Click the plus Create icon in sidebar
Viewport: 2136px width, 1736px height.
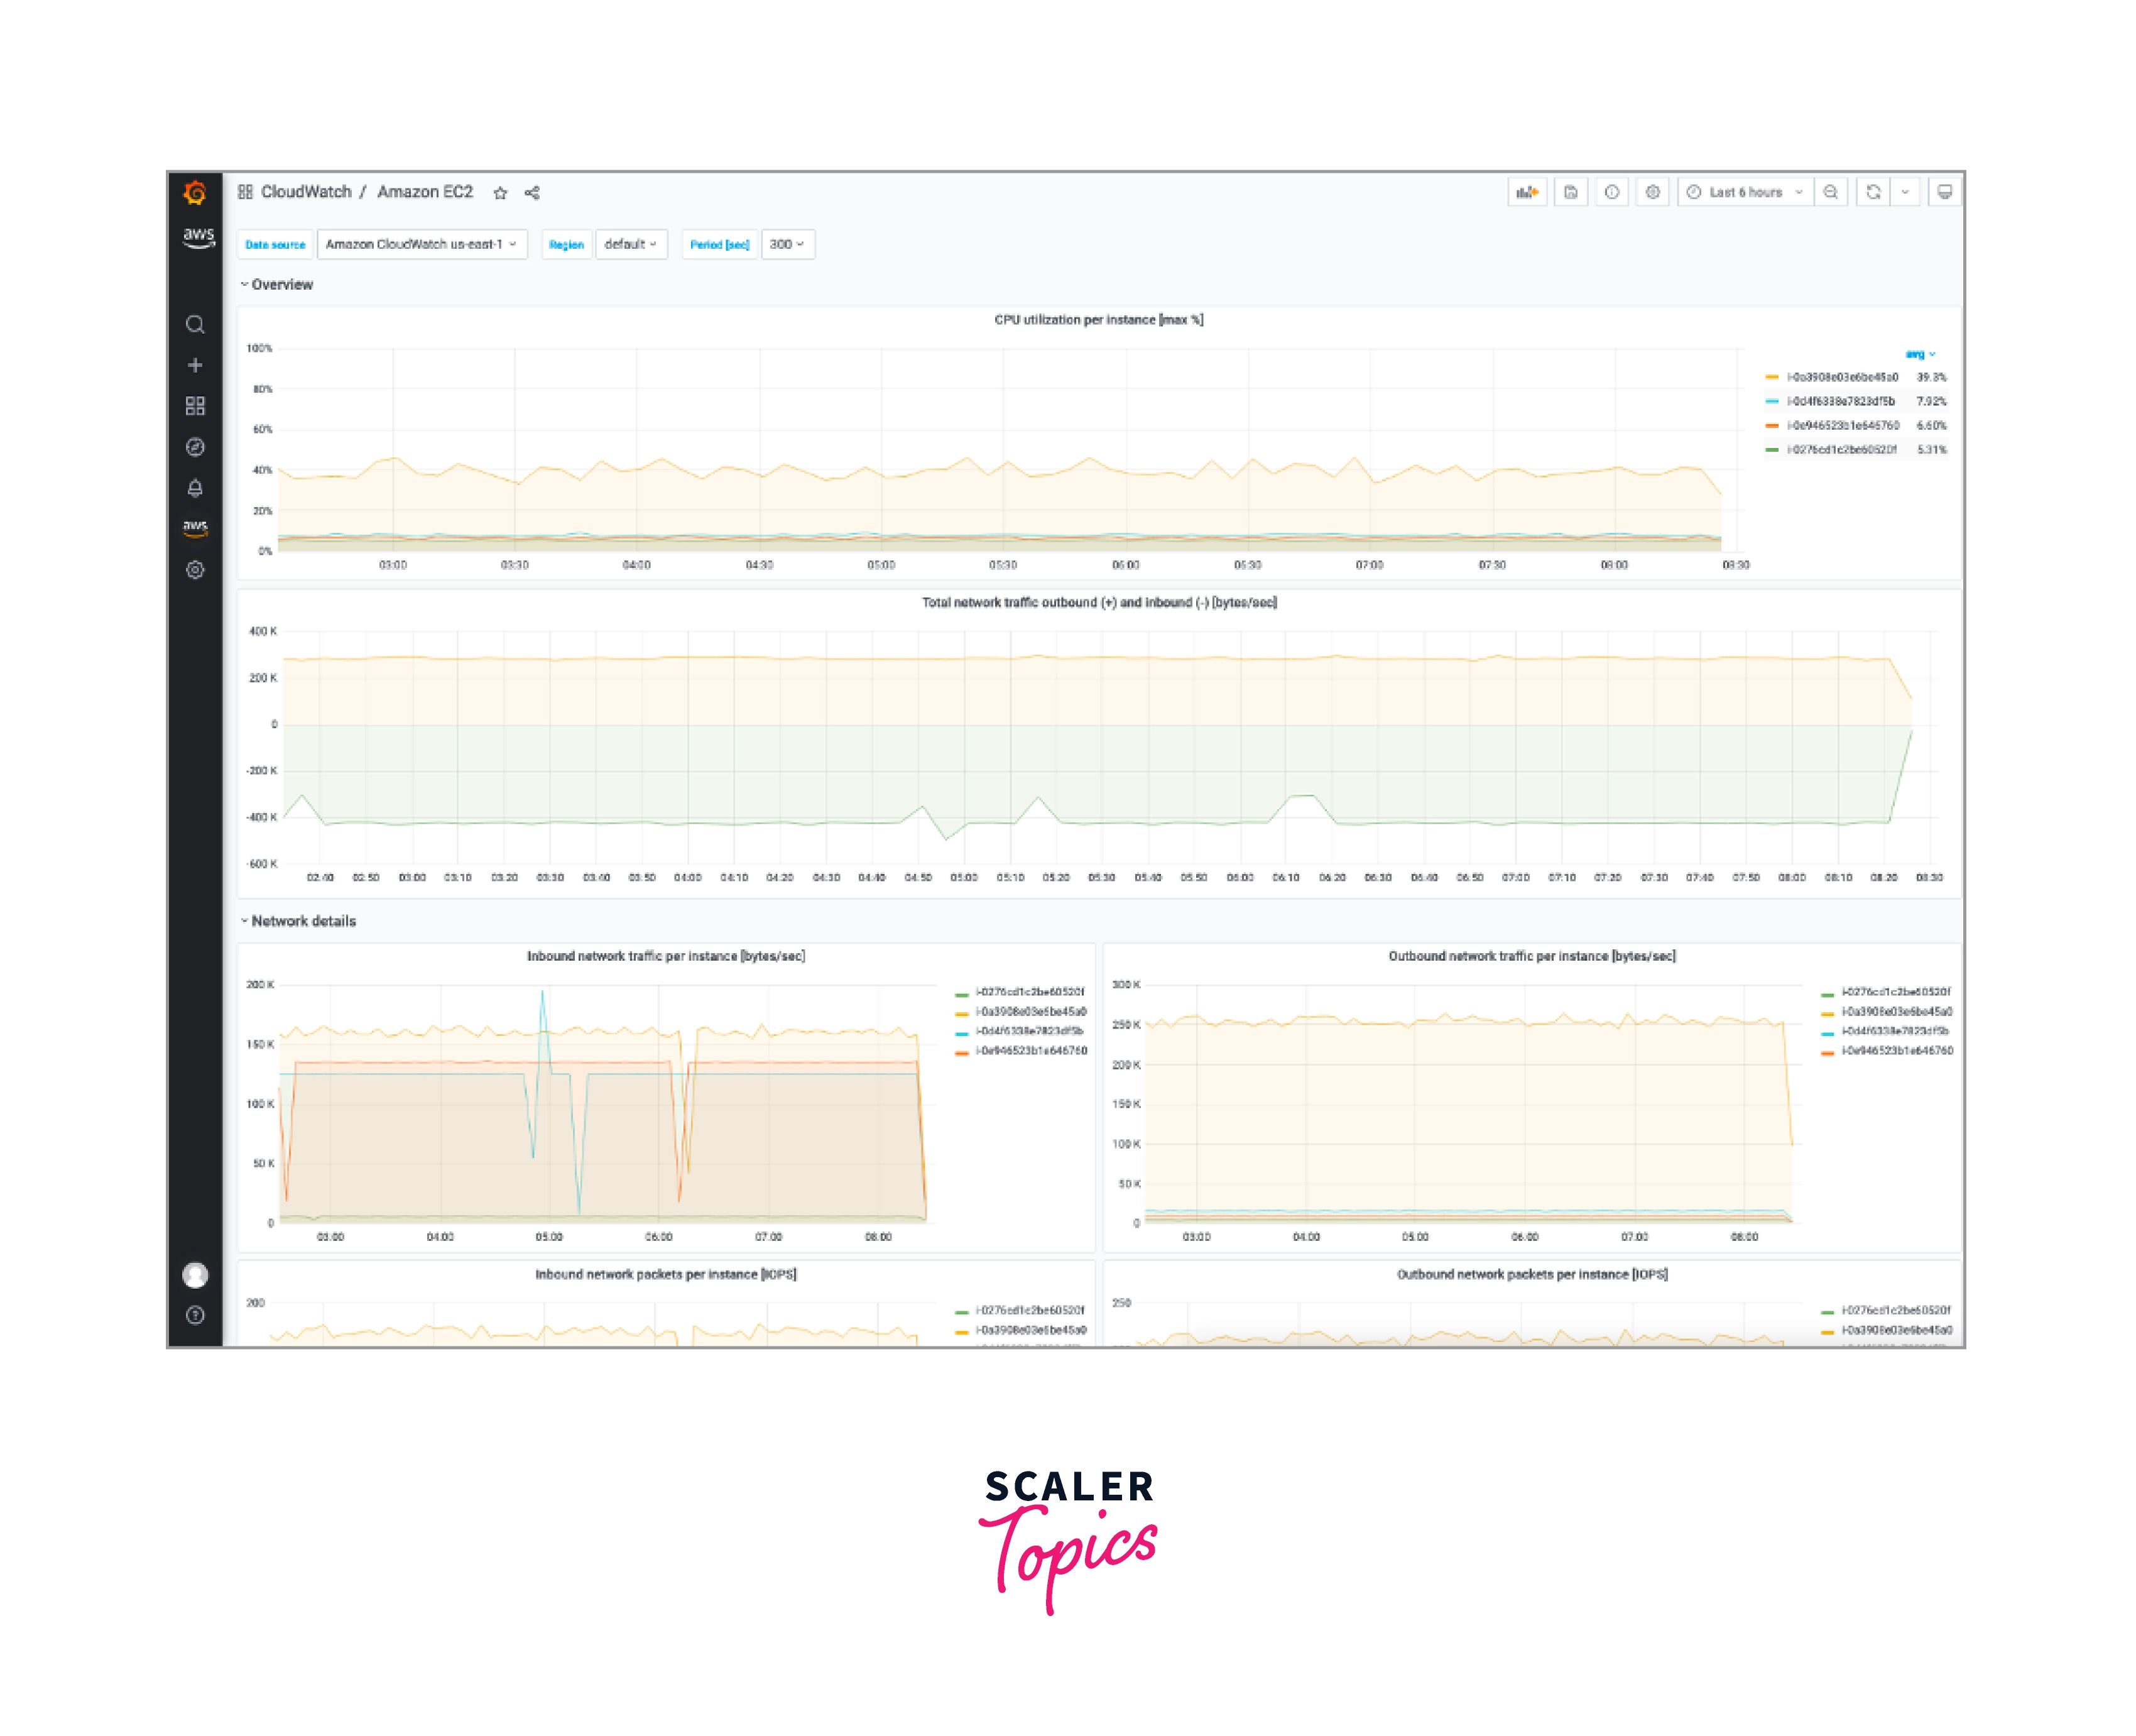pos(195,365)
